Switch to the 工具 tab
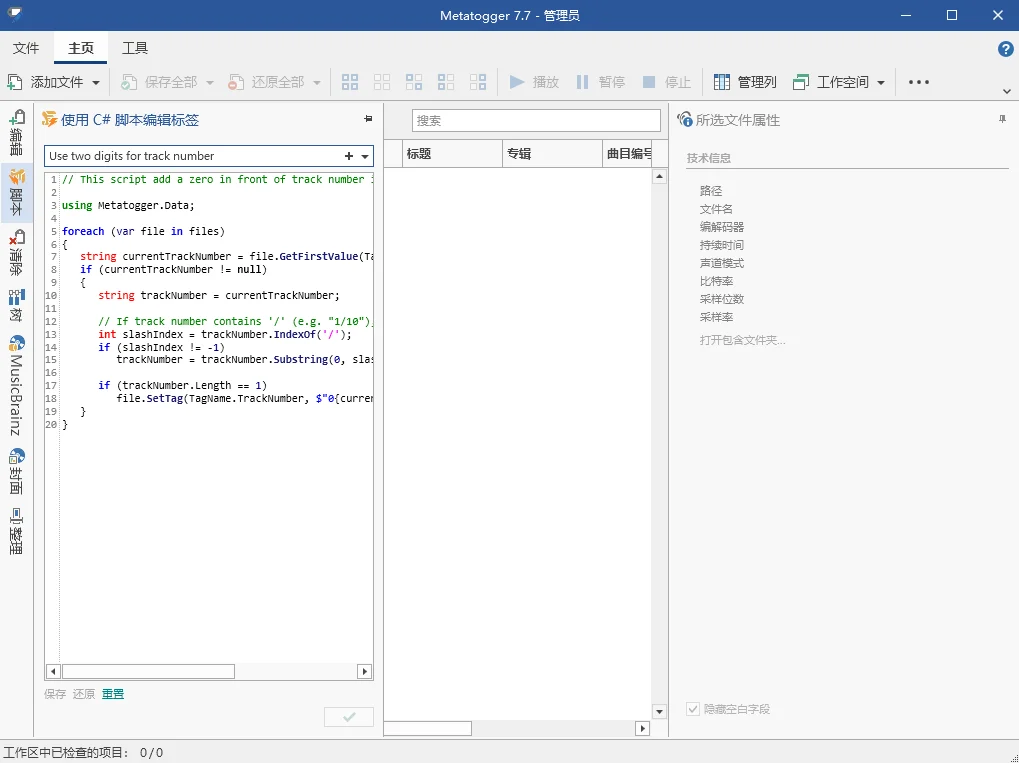This screenshot has width=1019, height=763. [x=135, y=48]
